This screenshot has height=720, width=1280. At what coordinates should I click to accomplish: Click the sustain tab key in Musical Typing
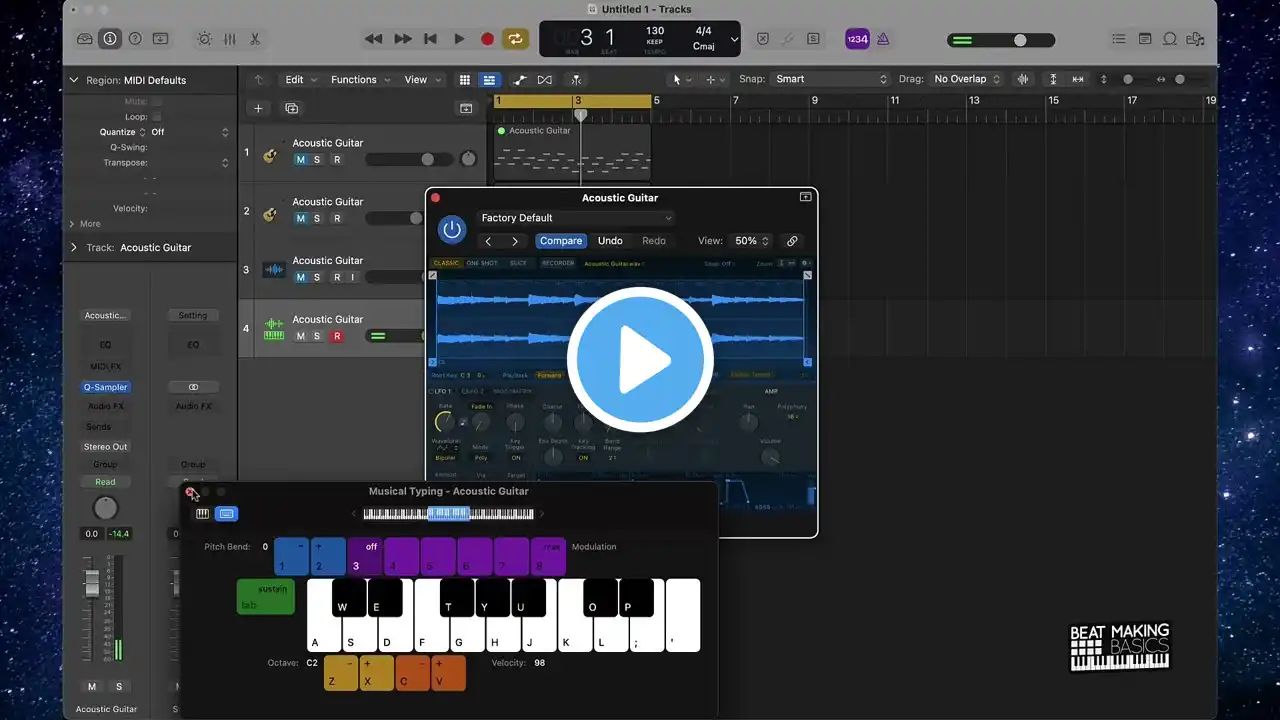(266, 597)
